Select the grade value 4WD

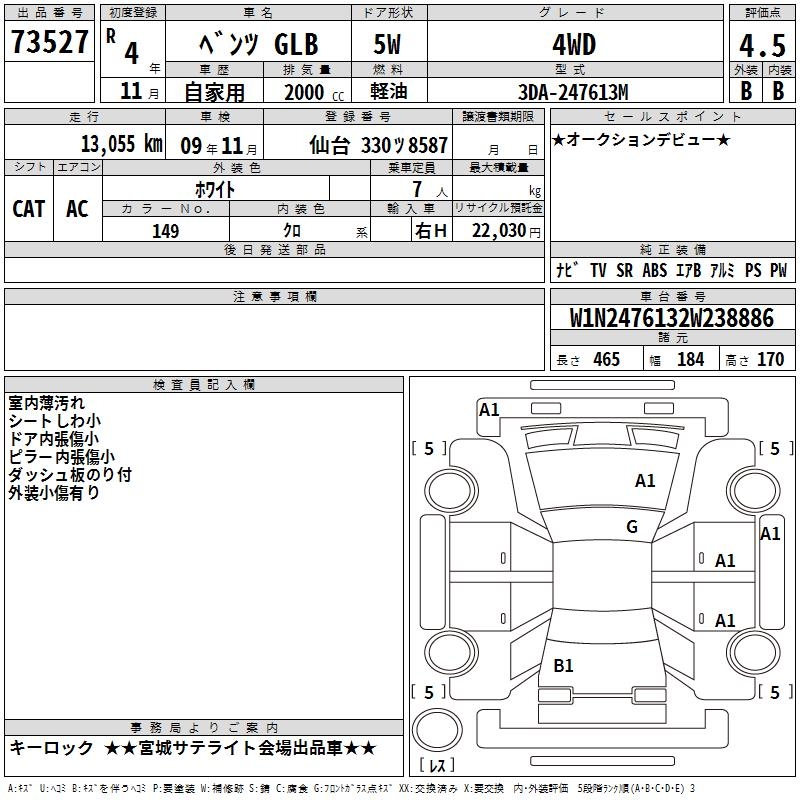pos(574,45)
